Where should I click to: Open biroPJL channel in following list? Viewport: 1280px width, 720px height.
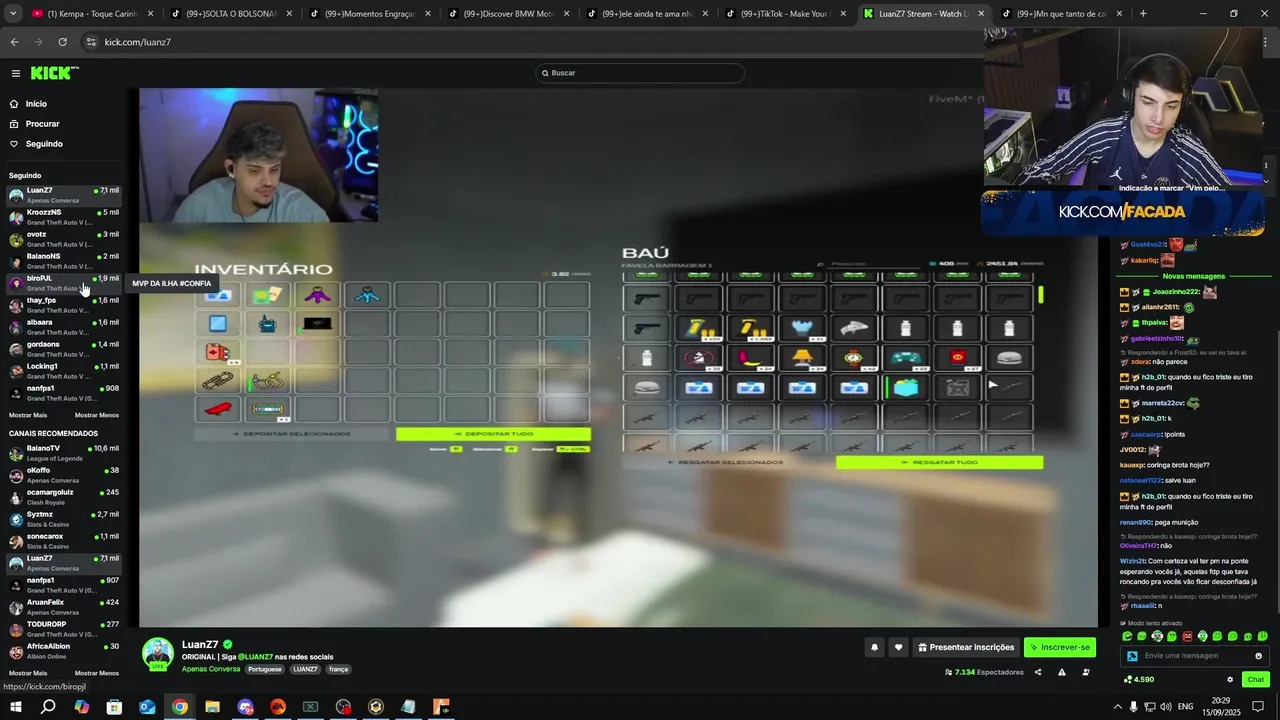[x=64, y=283]
